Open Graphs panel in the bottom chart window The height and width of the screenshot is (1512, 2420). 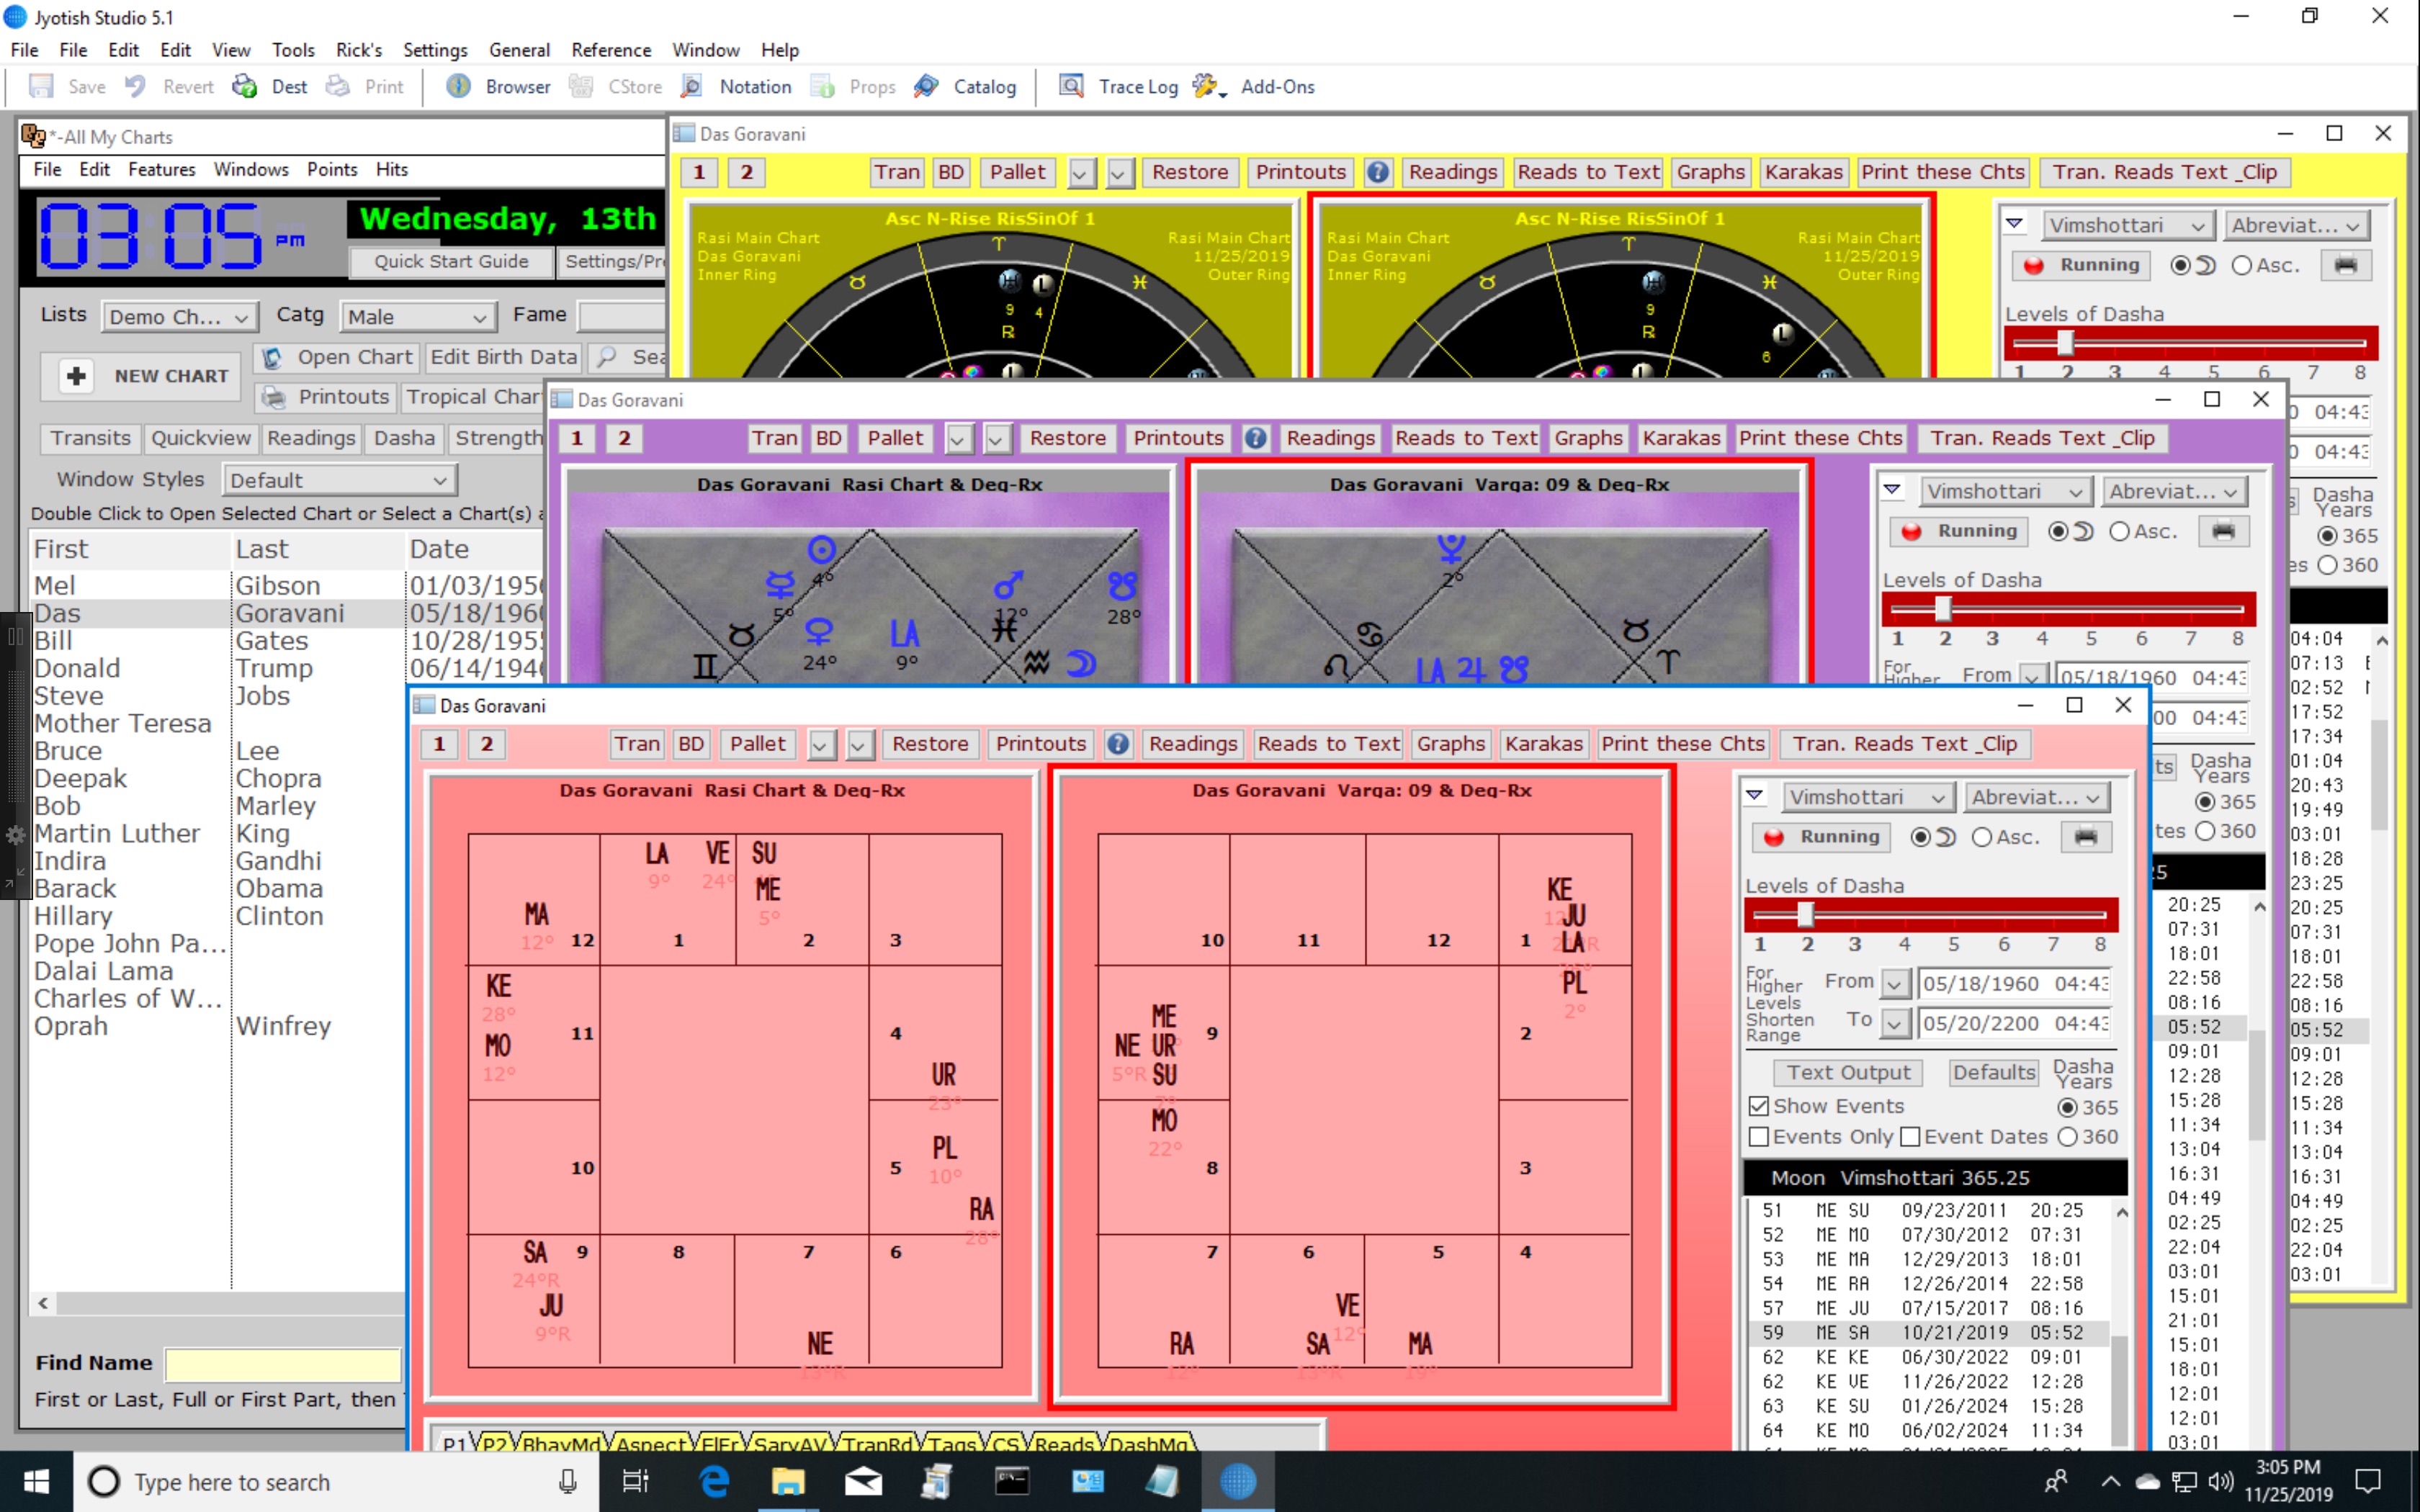[1448, 744]
